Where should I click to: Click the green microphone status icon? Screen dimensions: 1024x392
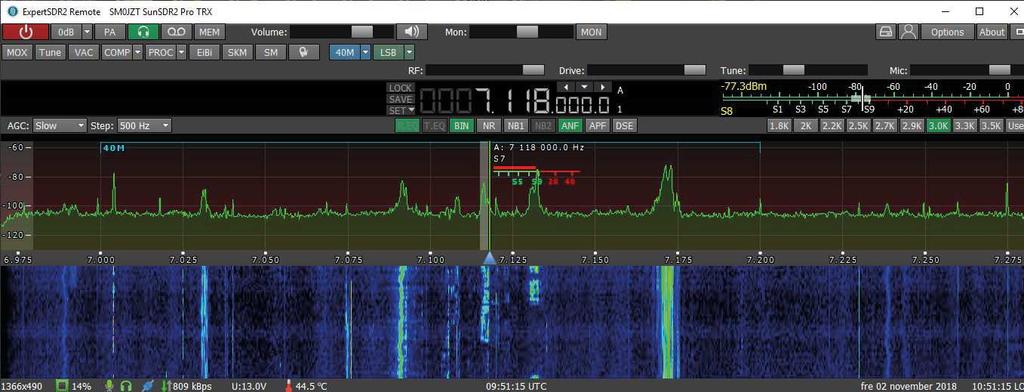pyautogui.click(x=110, y=386)
